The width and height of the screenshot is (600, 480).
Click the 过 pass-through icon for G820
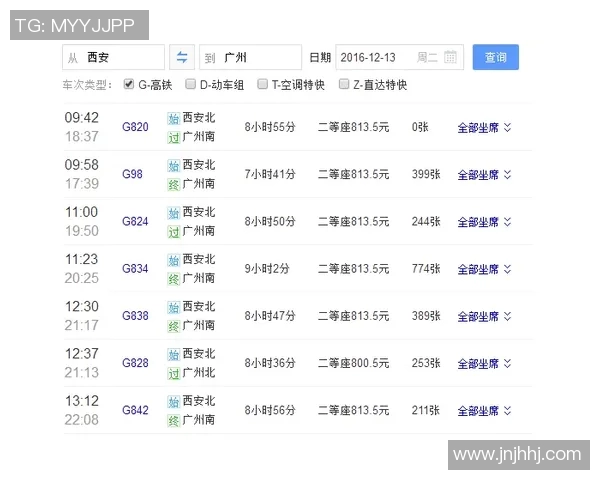click(x=174, y=137)
